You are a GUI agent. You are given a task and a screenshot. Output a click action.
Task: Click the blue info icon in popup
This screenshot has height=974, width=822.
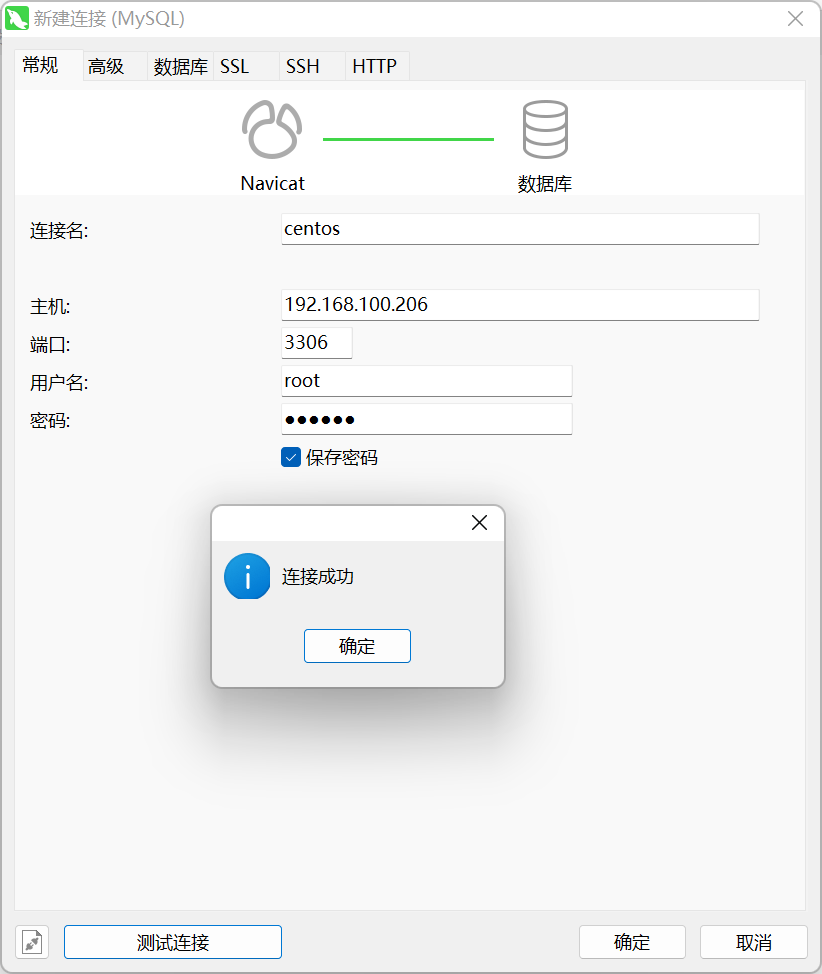click(247, 577)
